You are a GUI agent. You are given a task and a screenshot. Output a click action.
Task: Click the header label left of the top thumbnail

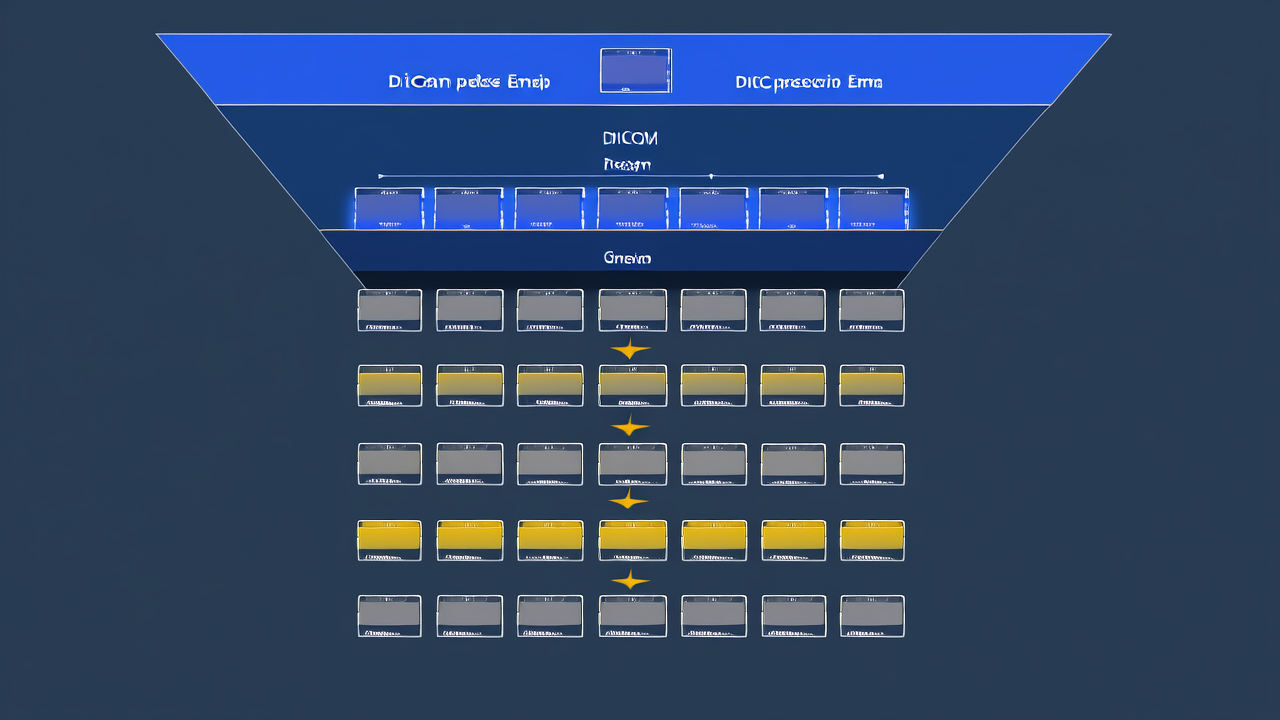pos(469,82)
